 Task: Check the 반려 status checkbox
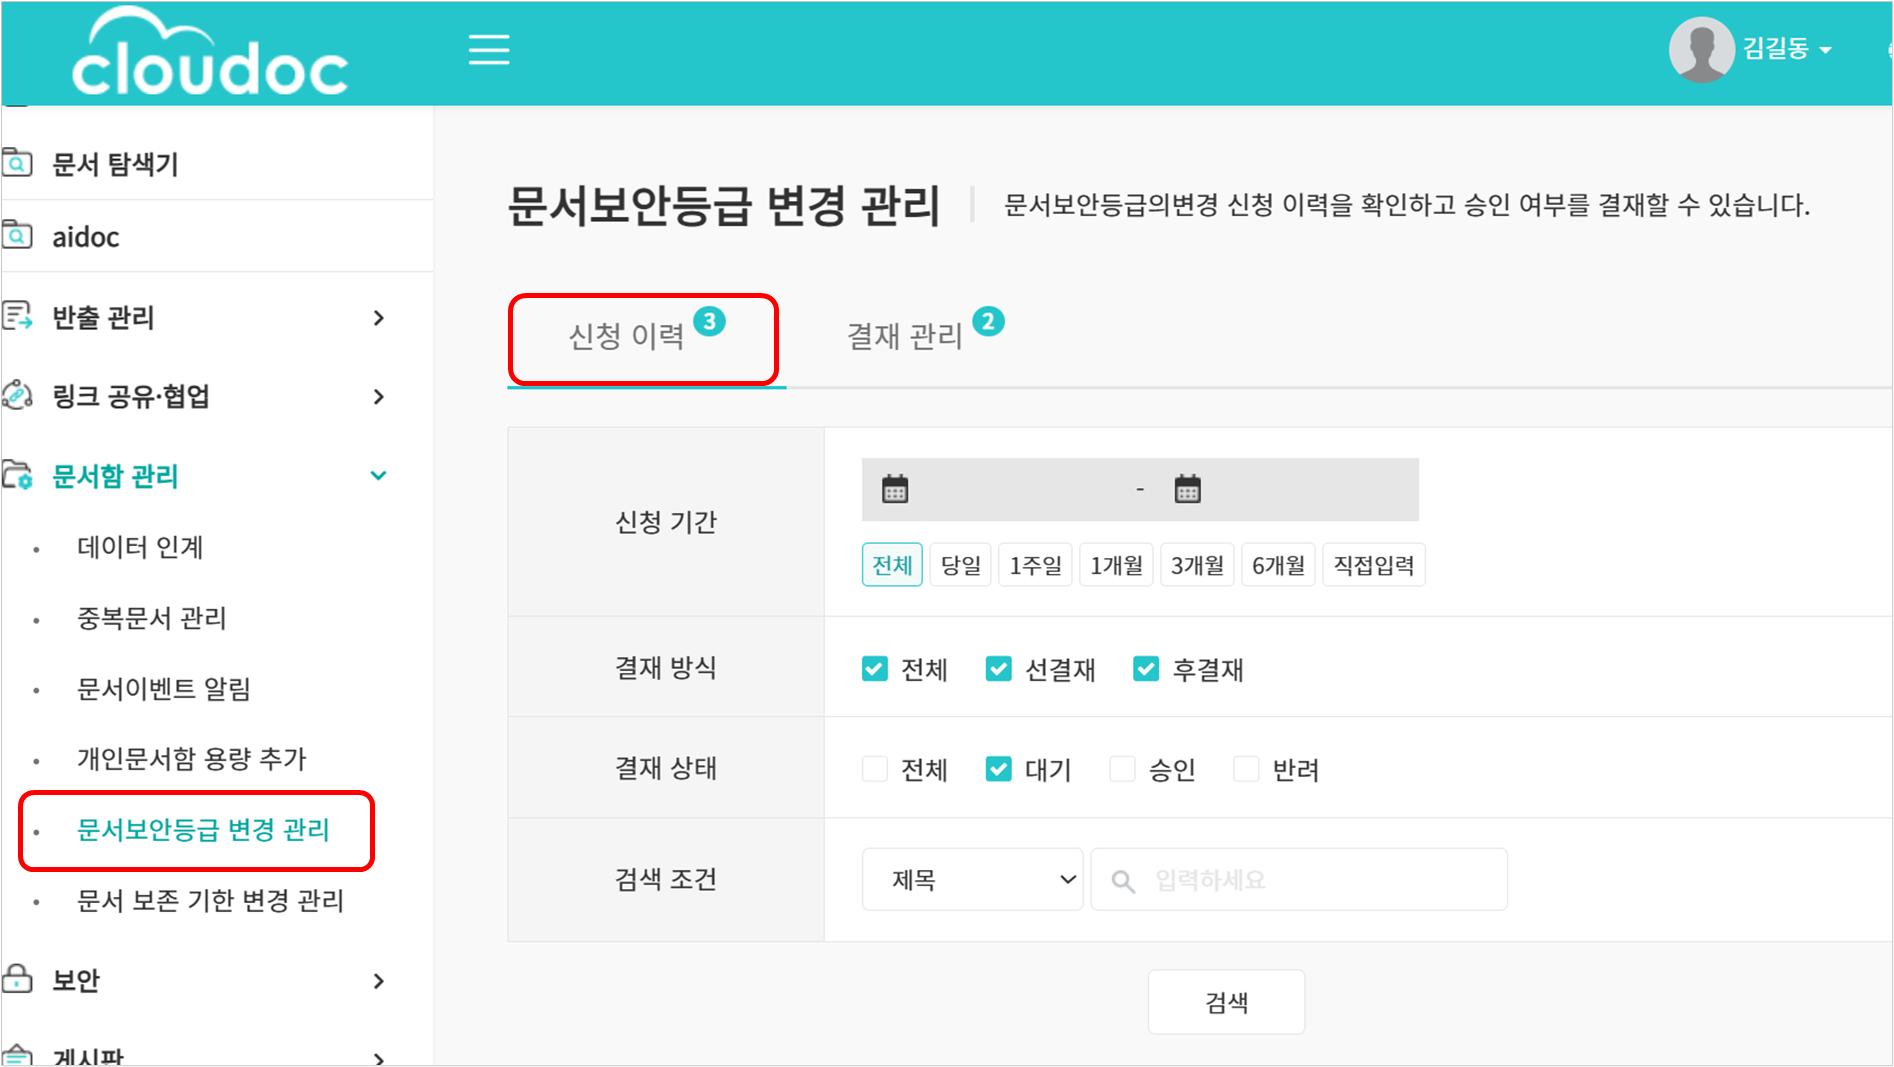pos(1246,769)
